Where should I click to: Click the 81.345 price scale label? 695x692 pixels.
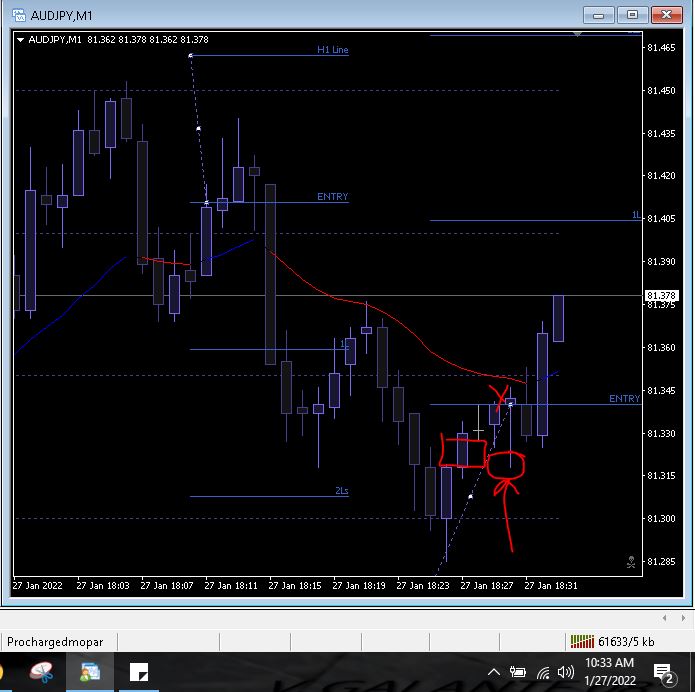coord(661,391)
